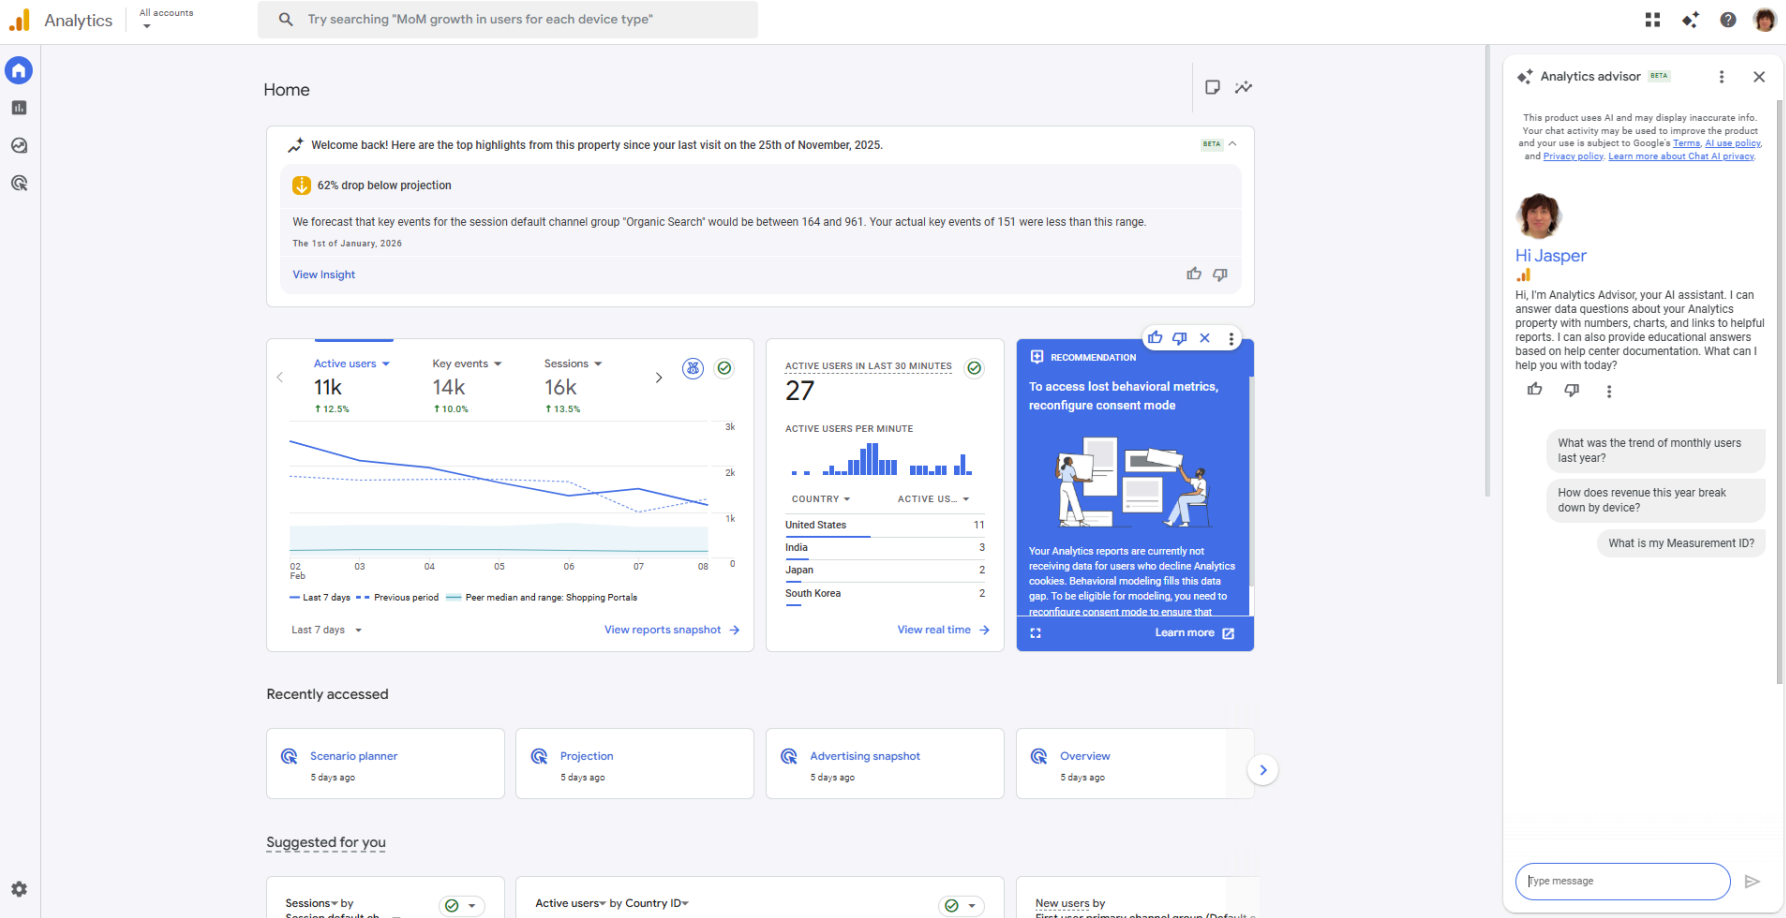The width and height of the screenshot is (1786, 918).
Task: Open COUNTRY dimension dropdown
Action: point(821,499)
